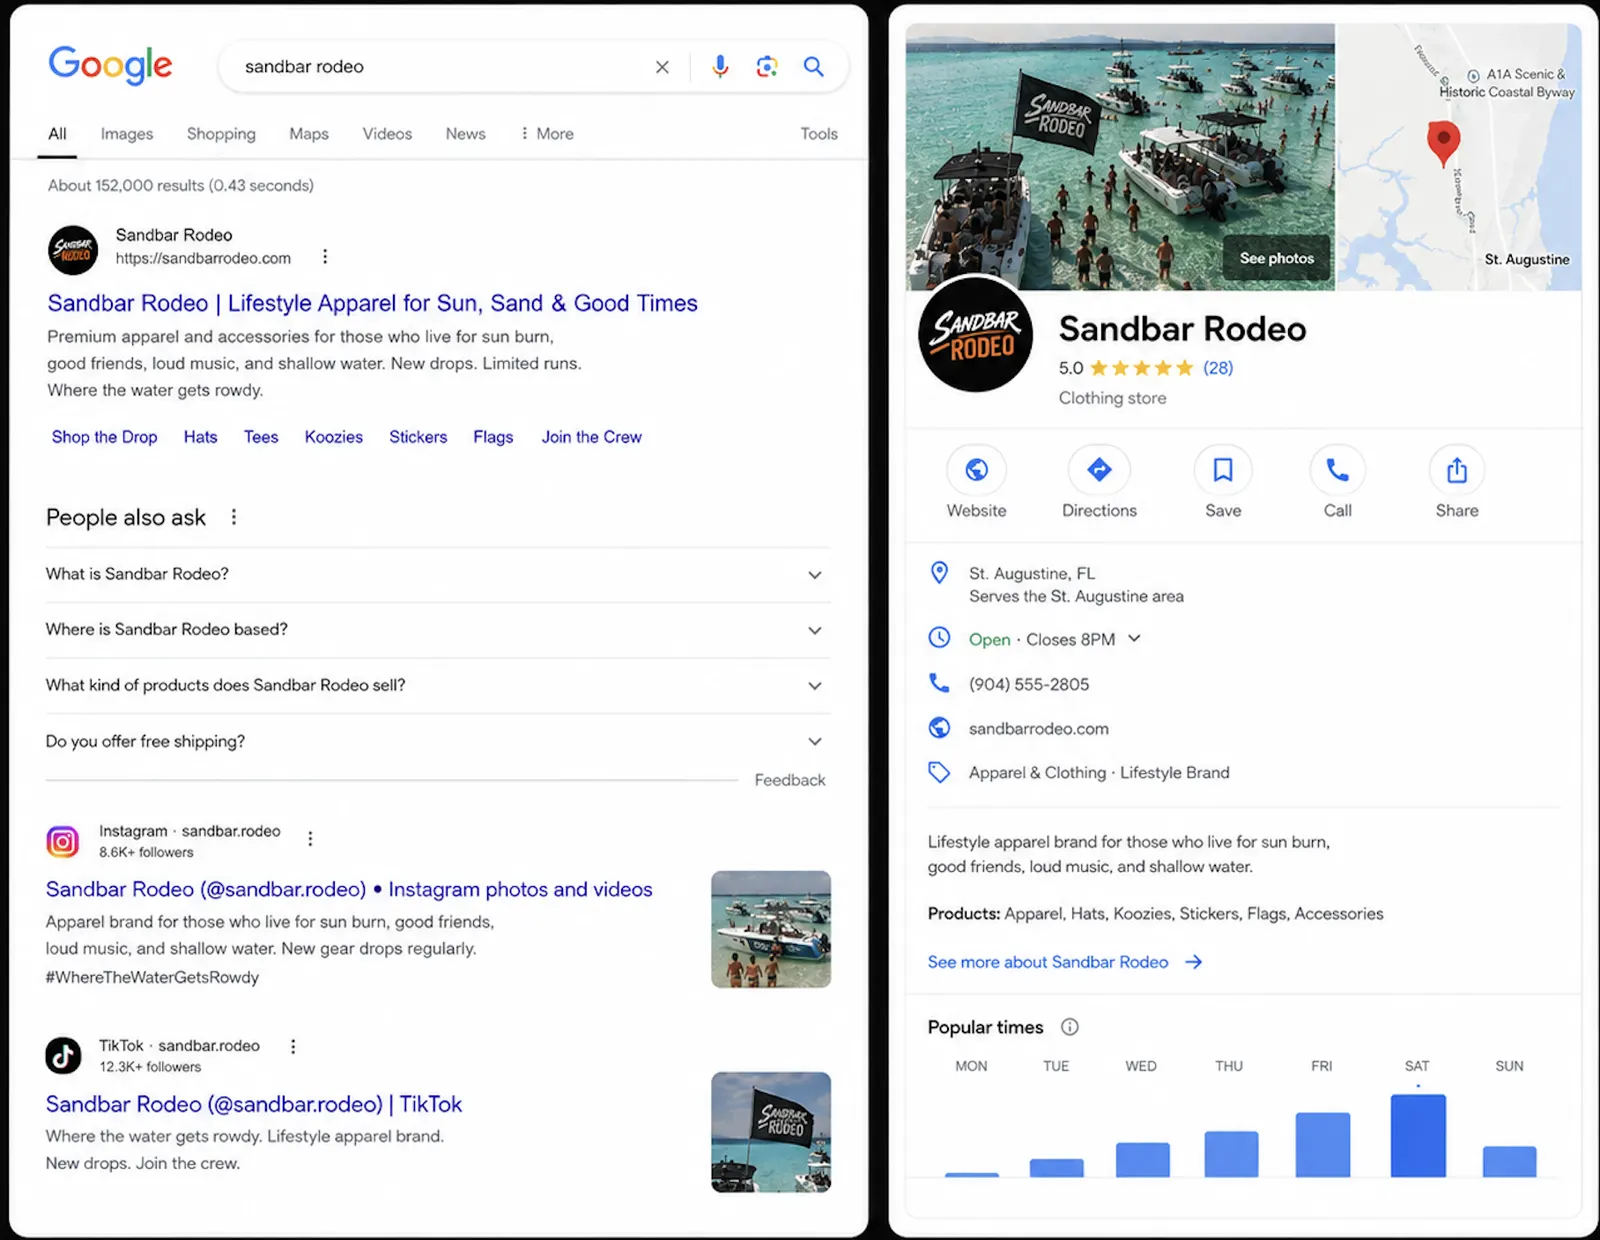This screenshot has width=1600, height=1240.
Task: Get Directions via the arrow icon
Action: coord(1099,470)
